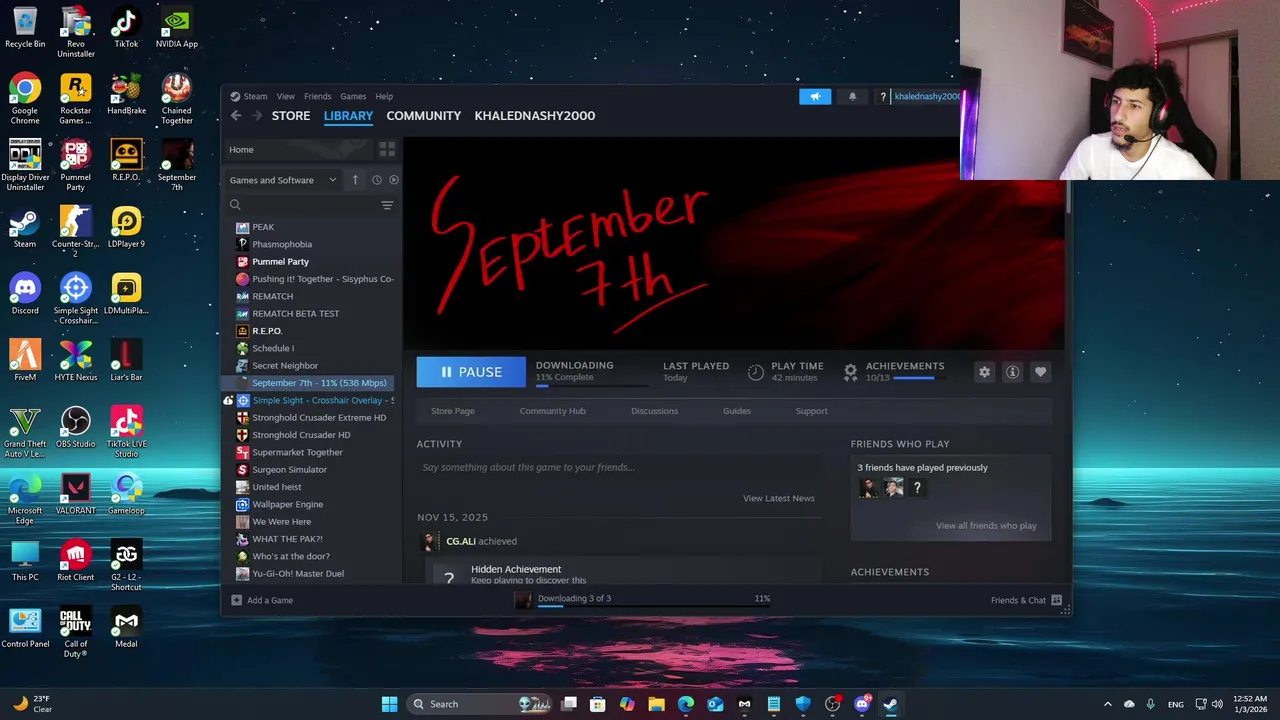Viewport: 1280px width, 720px height.
Task: Show hidden system tray icons chevron
Action: pyautogui.click(x=1107, y=704)
